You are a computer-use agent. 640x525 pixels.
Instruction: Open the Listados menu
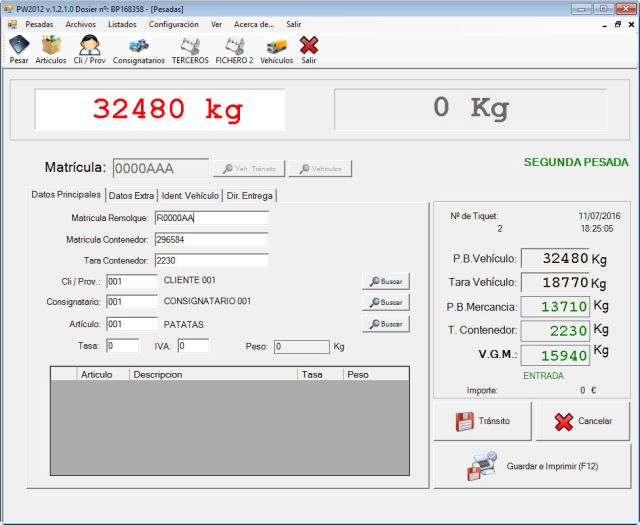[x=122, y=23]
